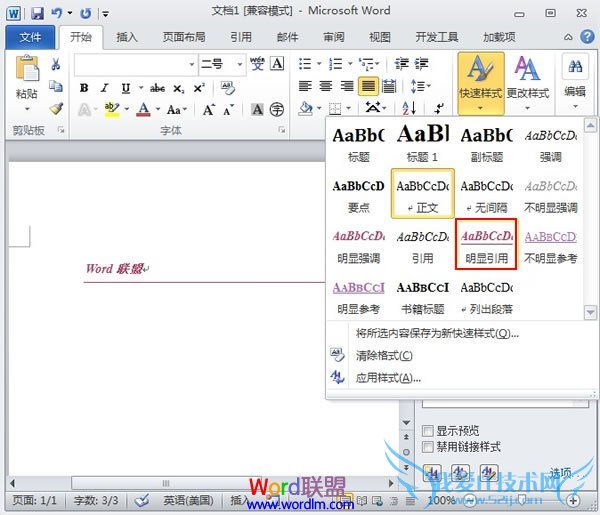This screenshot has height=515, width=600.
Task: Open the Quick Styles gallery button
Action: click(481, 83)
